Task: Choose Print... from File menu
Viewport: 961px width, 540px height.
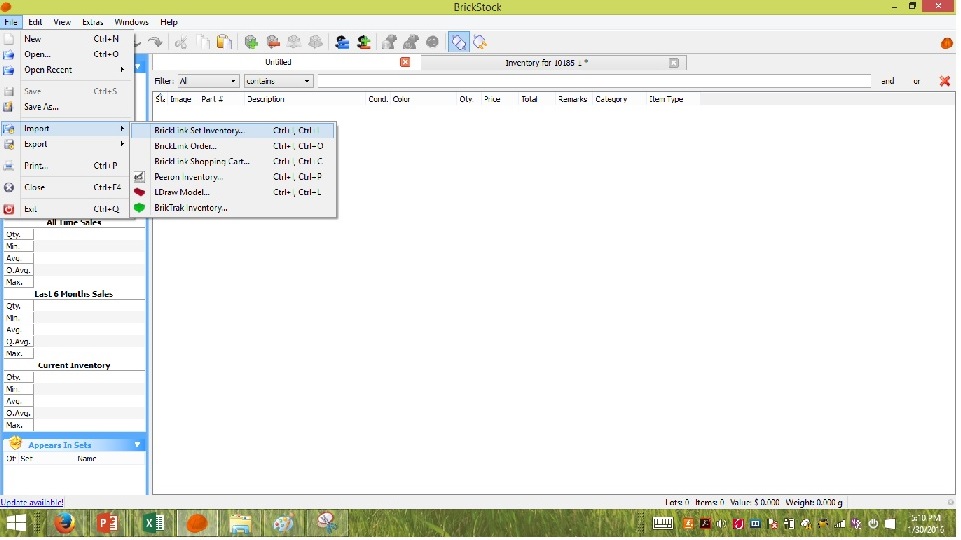Action: click(67, 165)
